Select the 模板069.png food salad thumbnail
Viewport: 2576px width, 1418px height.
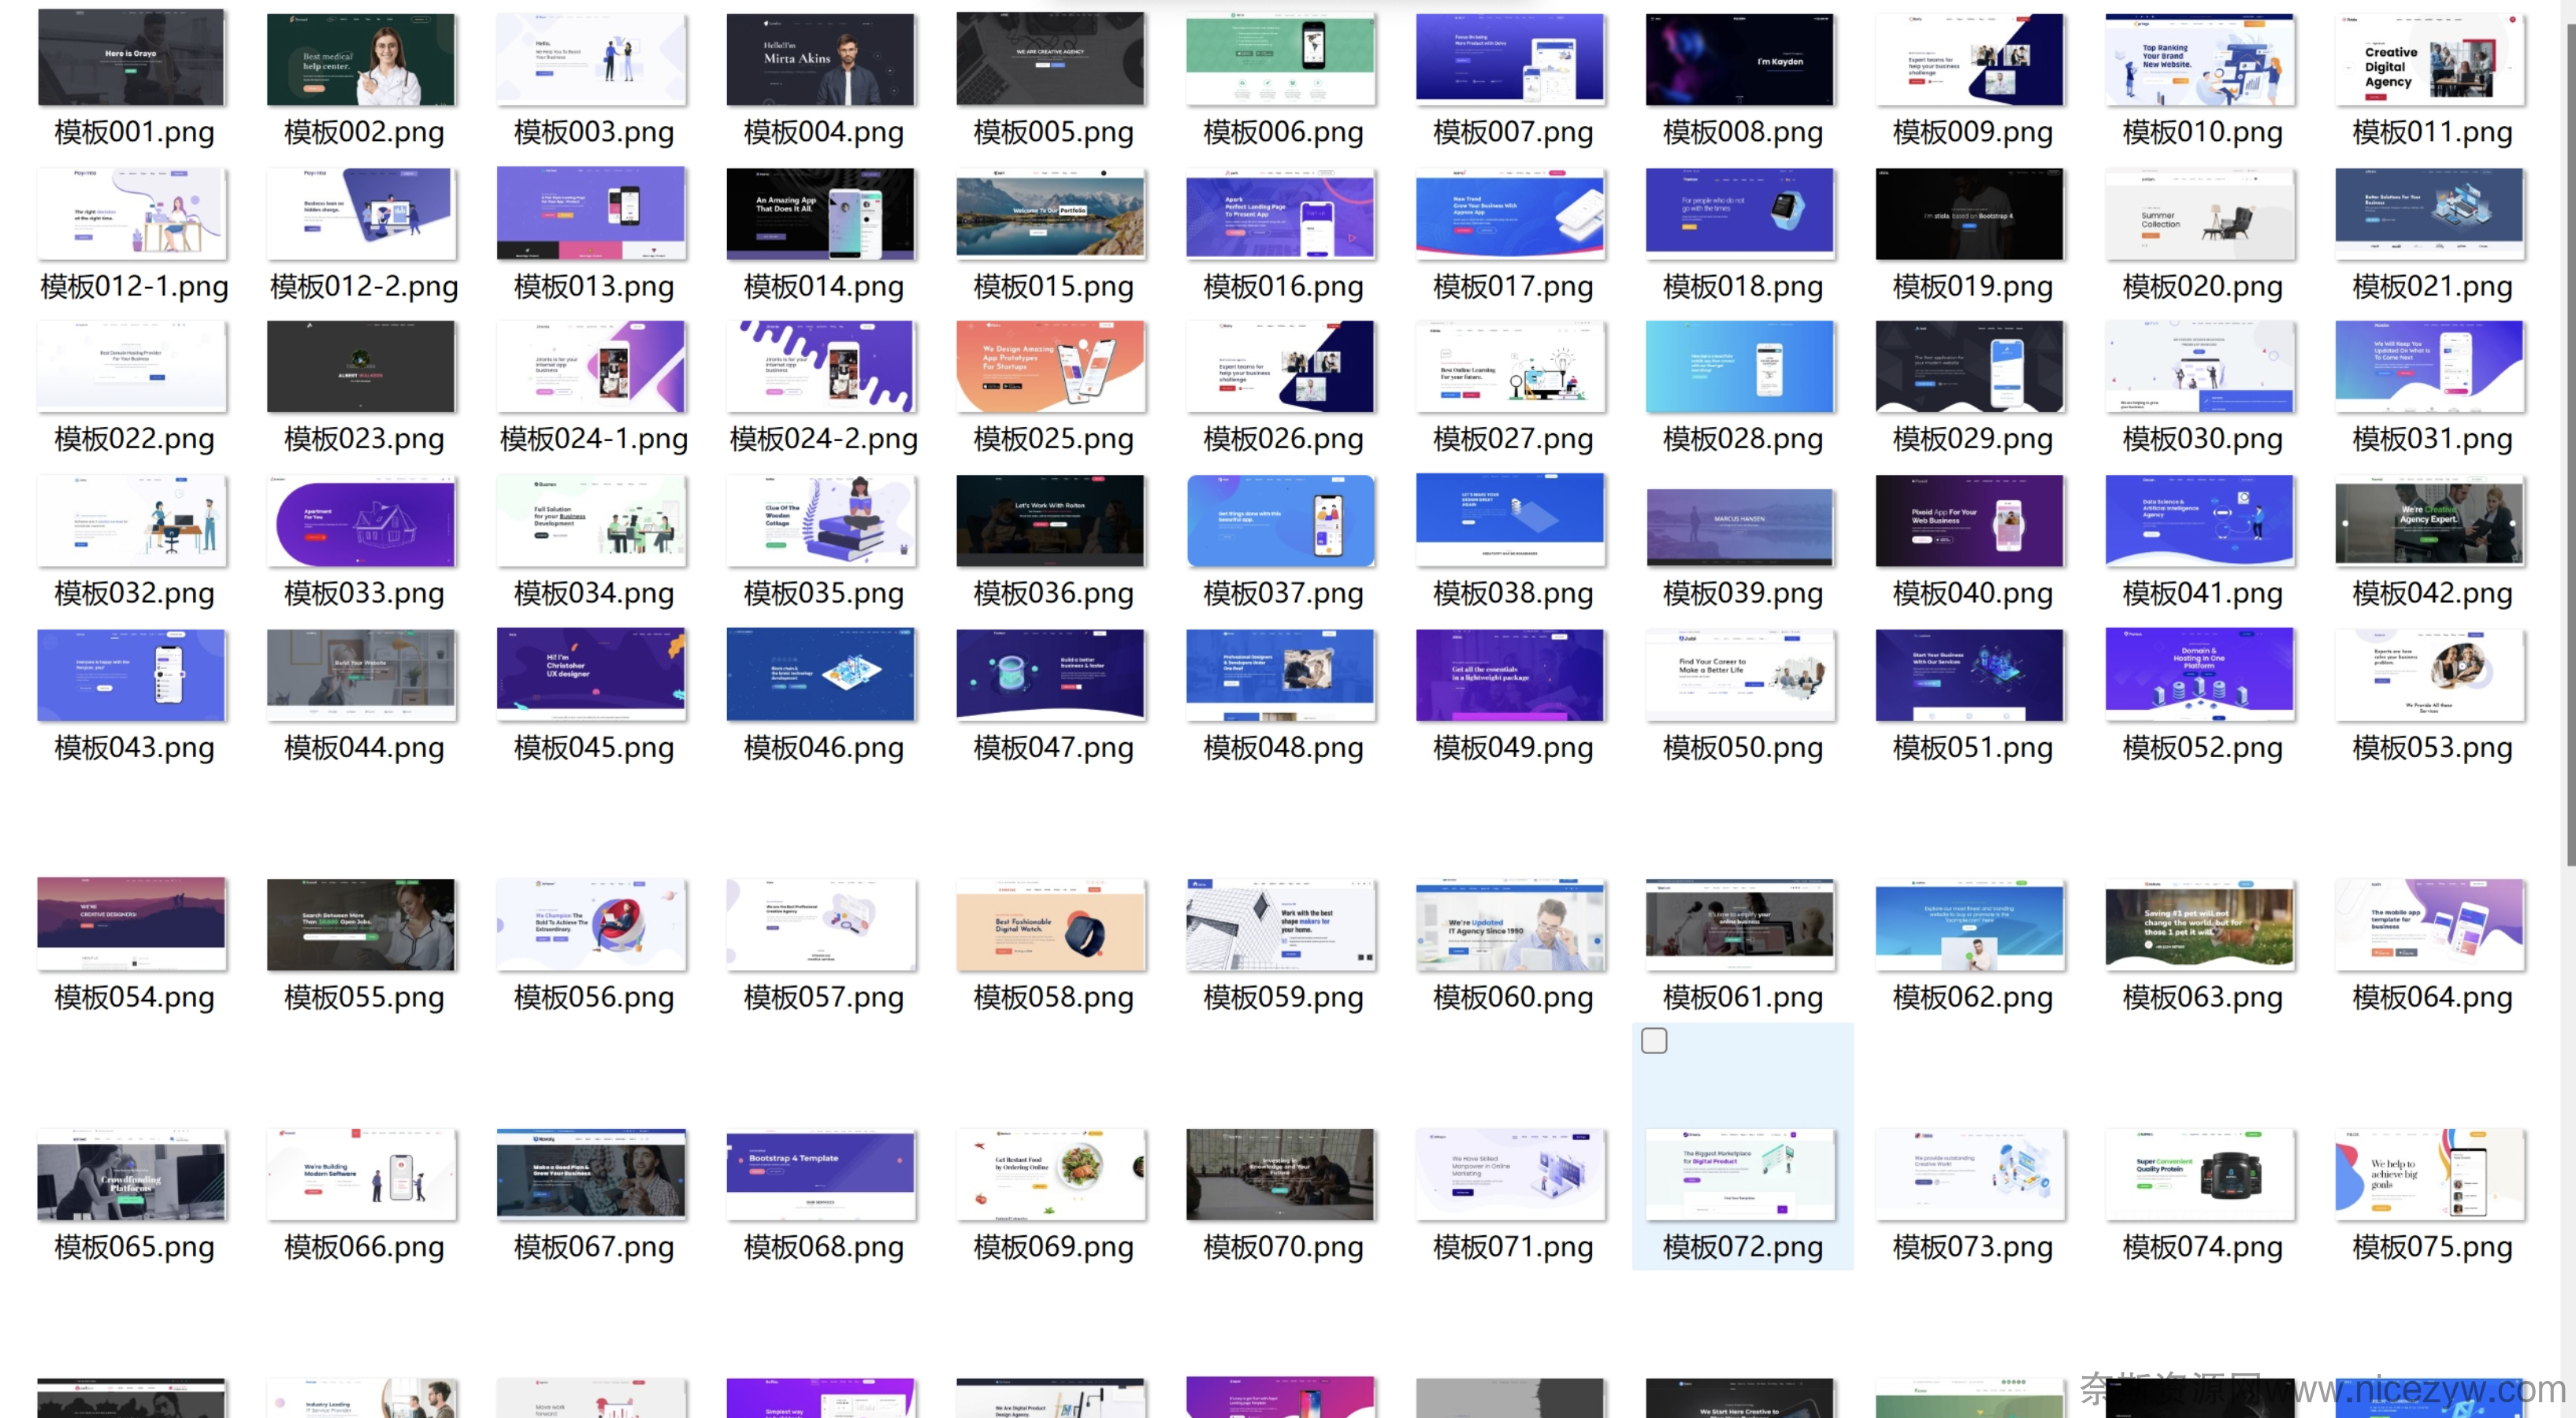pos(1051,1175)
